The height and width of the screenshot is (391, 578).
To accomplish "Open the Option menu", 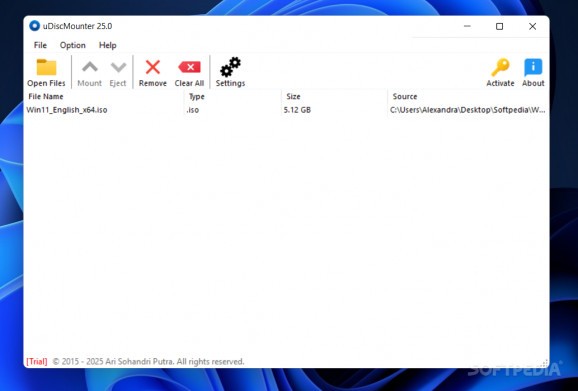I will pyautogui.click(x=73, y=45).
